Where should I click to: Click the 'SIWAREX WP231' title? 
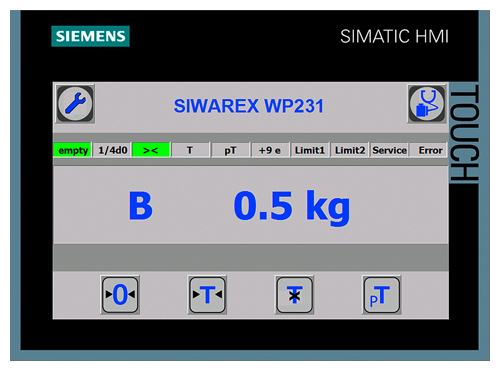pyautogui.click(x=249, y=106)
